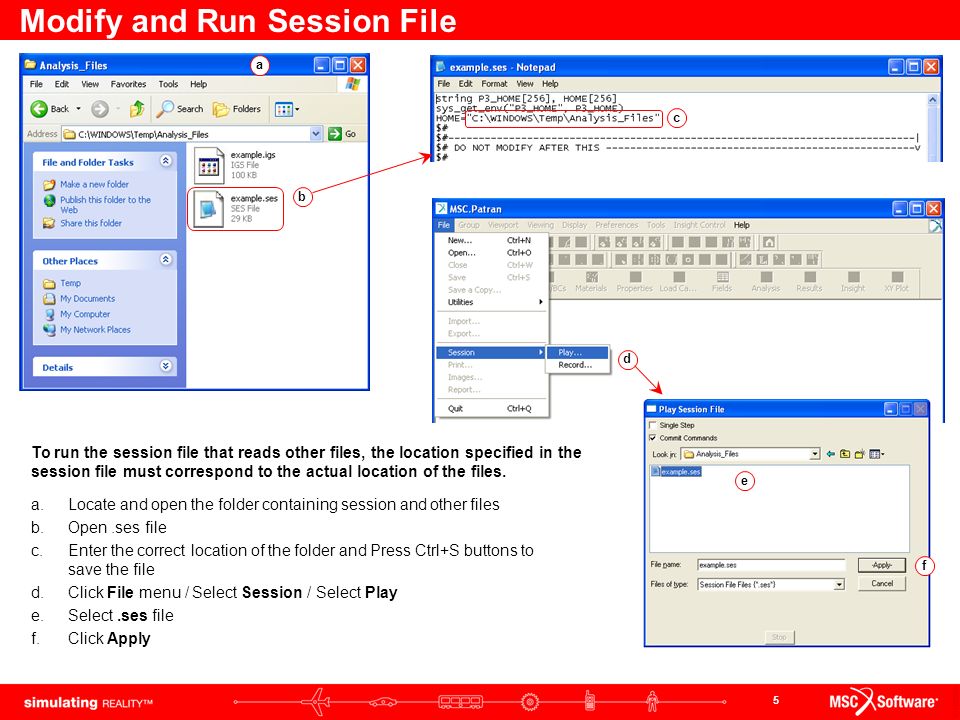
Task: Open My Computer under Other Places
Action: [85, 314]
